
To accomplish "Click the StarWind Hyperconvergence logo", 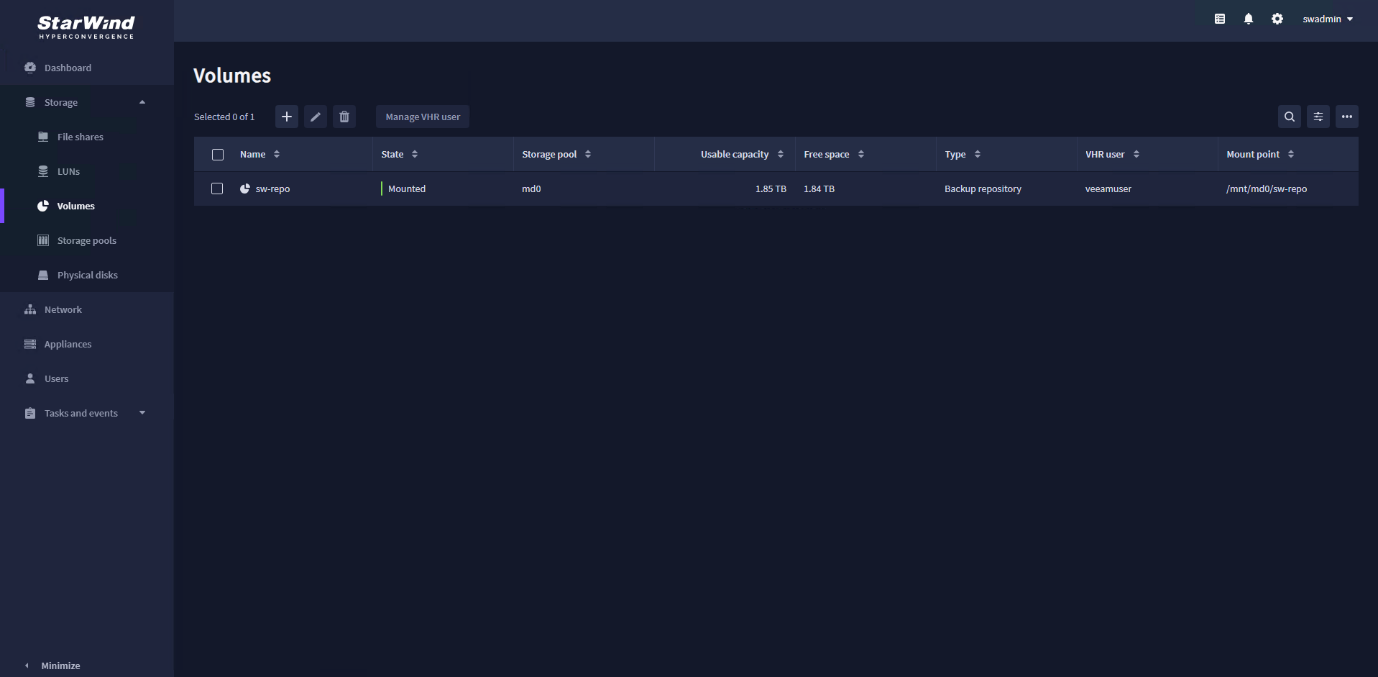I will [x=86, y=25].
